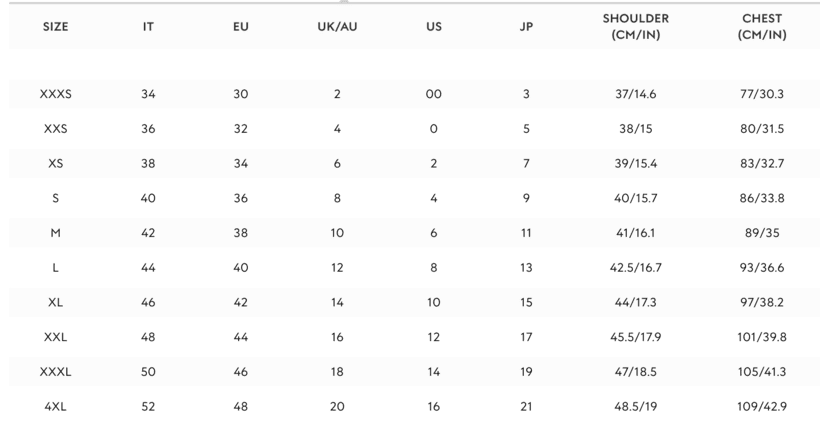The image size is (820, 434).
Task: Select chest value 109/42.9
Action: point(762,407)
